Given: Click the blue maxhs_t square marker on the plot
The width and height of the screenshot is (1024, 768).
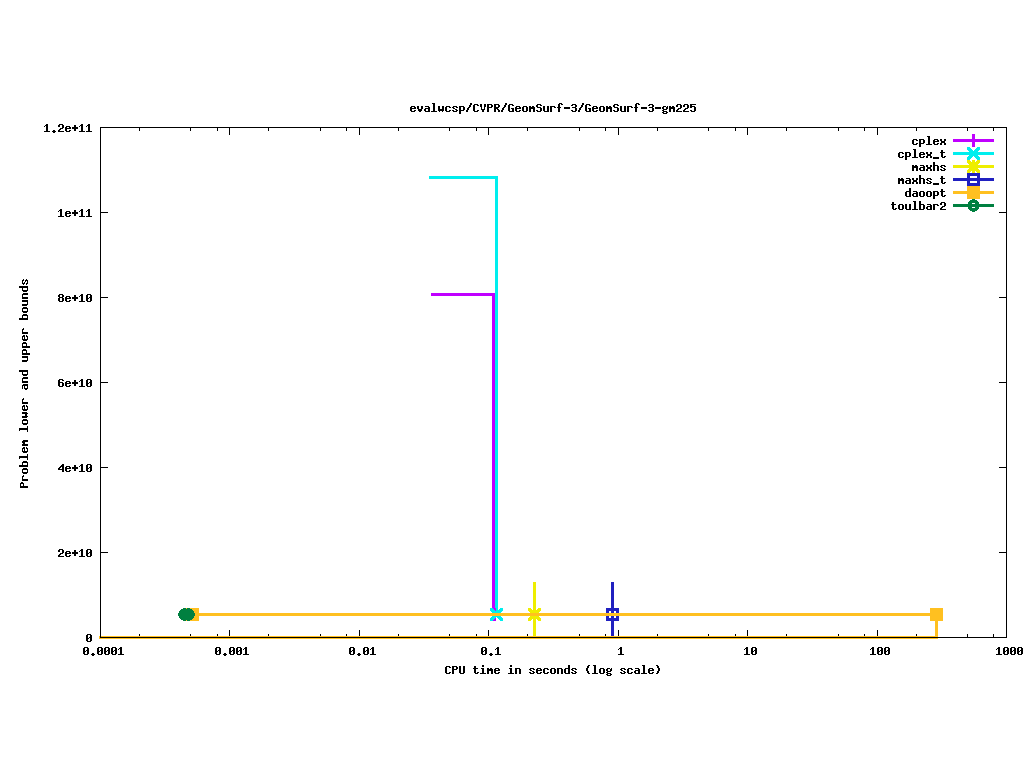Looking at the screenshot, I should point(612,614).
